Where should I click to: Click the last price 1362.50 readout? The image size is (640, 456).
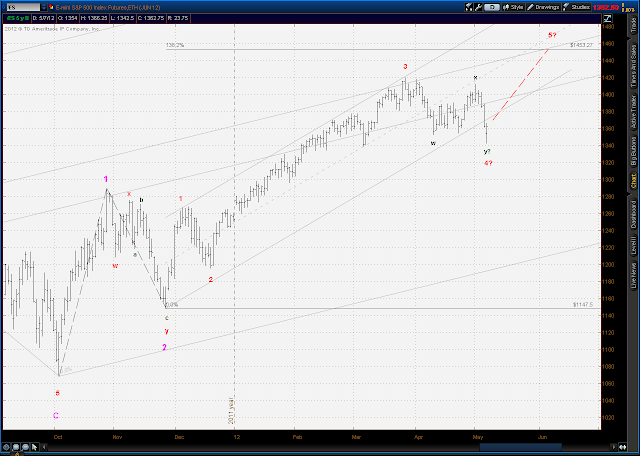[605, 7]
